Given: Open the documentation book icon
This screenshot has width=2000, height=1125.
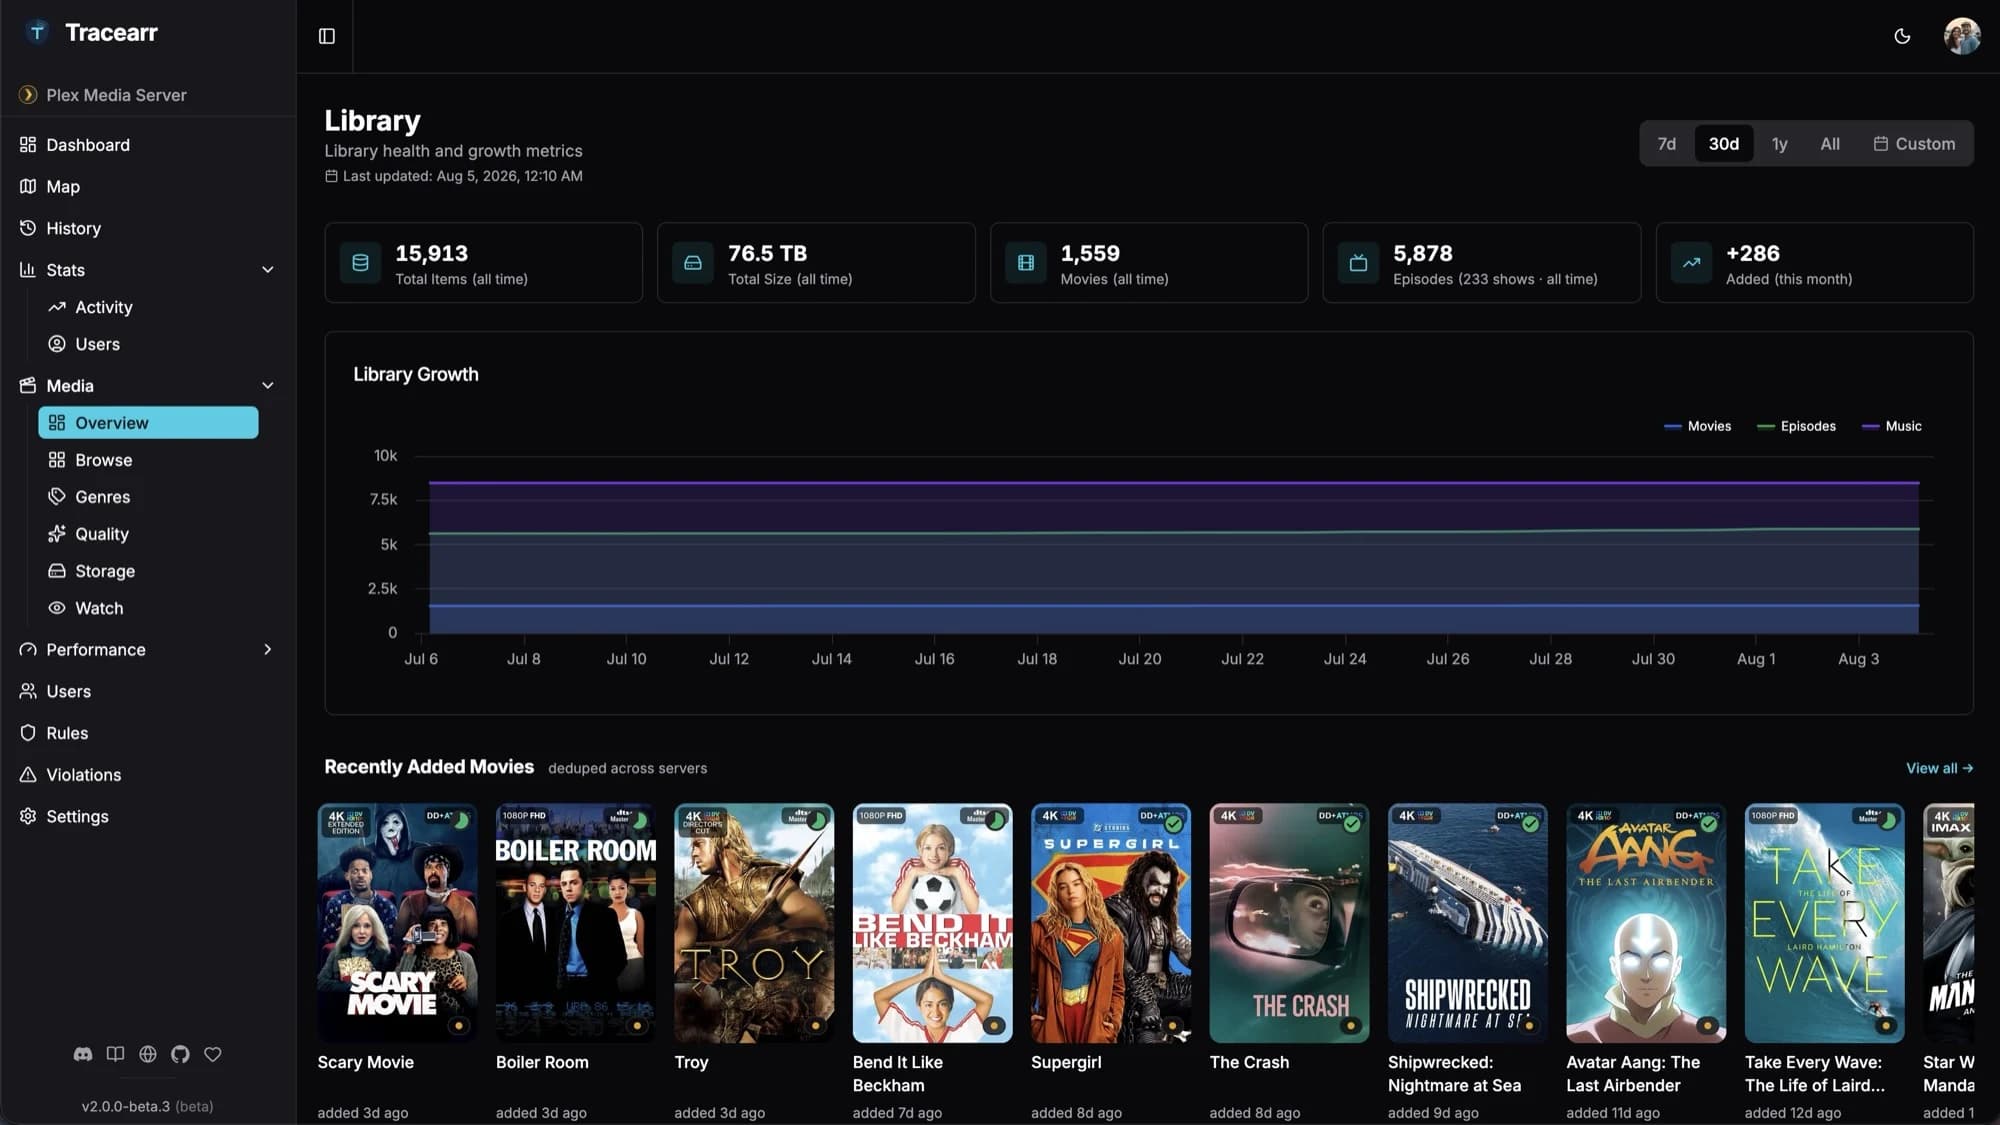Looking at the screenshot, I should click(116, 1054).
